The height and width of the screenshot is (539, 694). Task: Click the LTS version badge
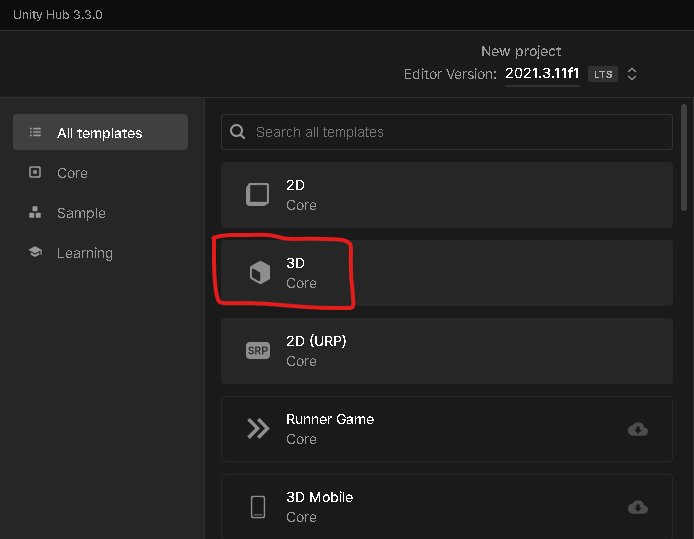tap(602, 74)
